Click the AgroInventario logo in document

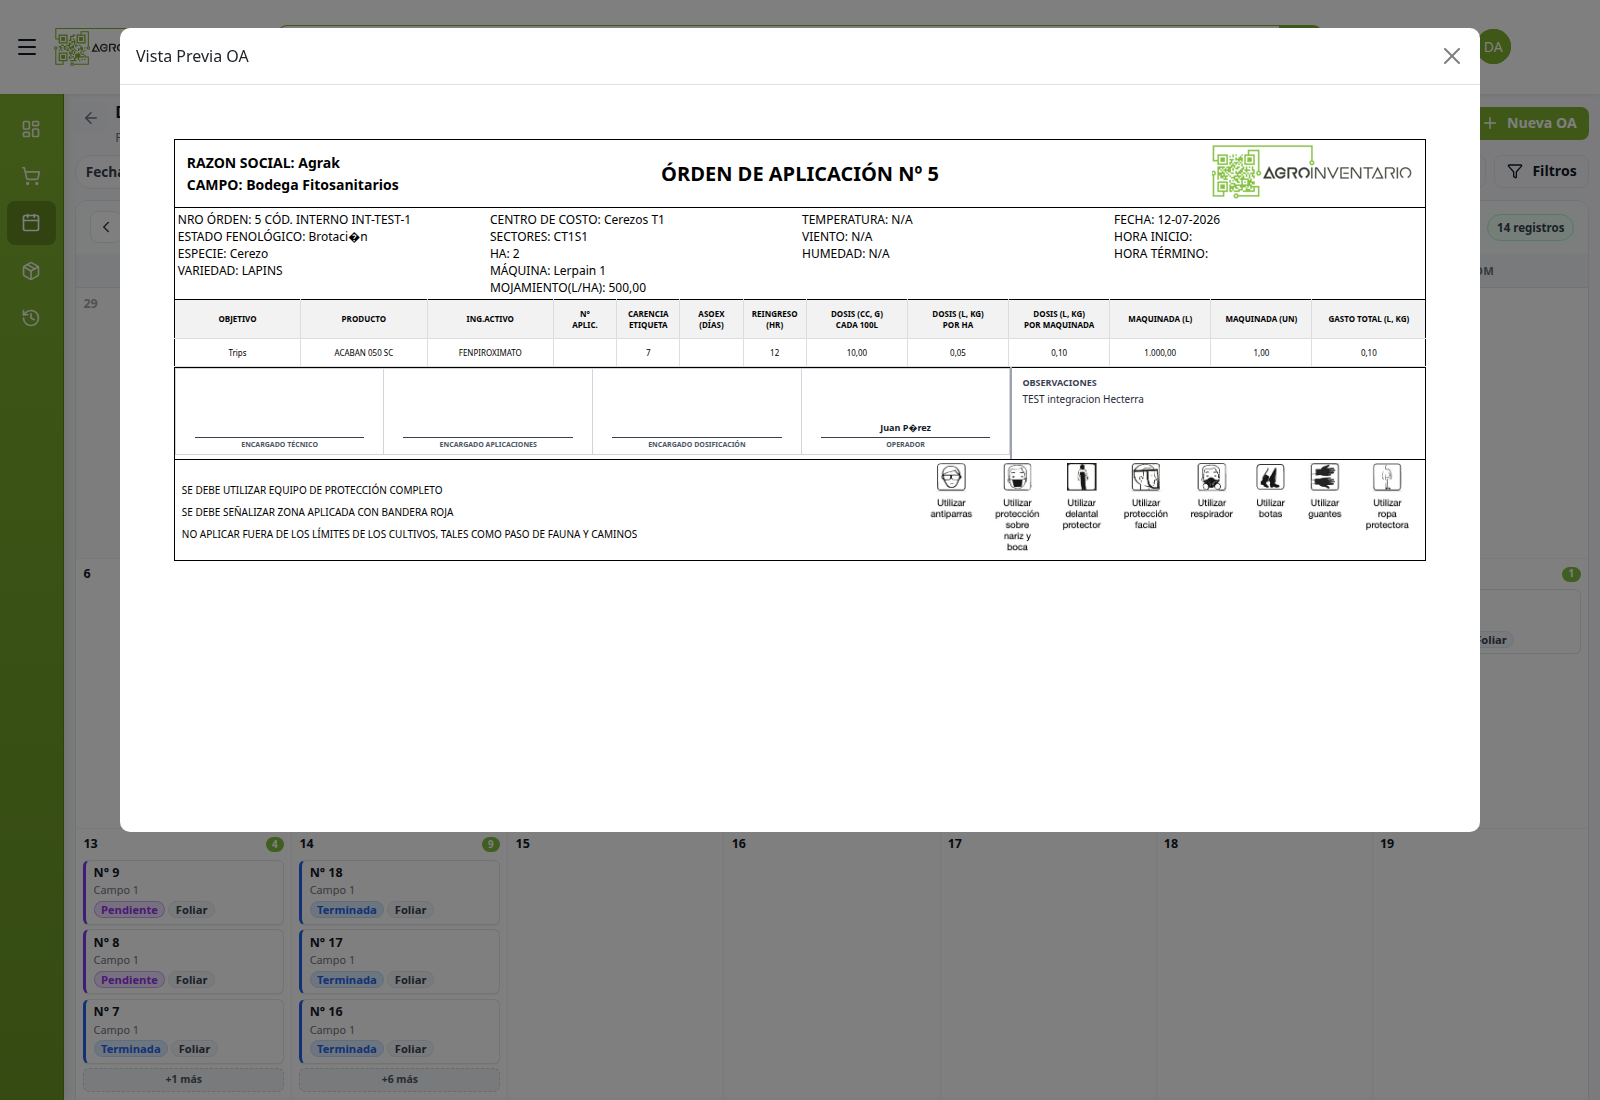click(x=1311, y=172)
